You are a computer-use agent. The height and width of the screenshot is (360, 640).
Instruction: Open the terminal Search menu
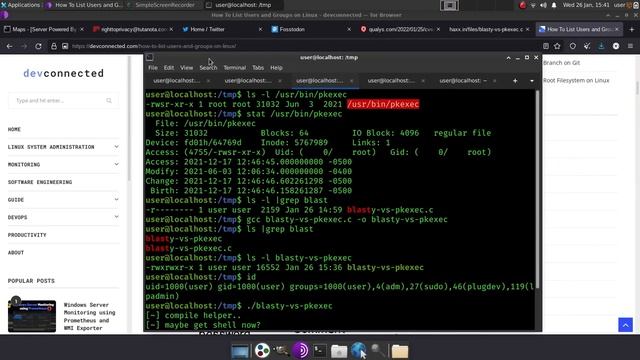[x=208, y=68]
